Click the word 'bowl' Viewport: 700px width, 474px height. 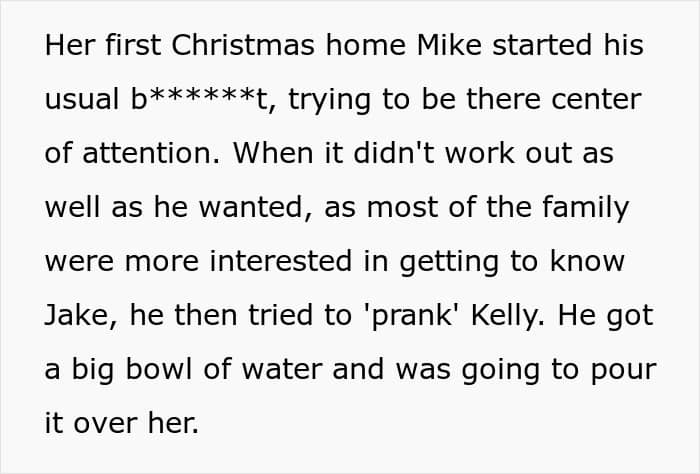pyautogui.click(x=159, y=369)
